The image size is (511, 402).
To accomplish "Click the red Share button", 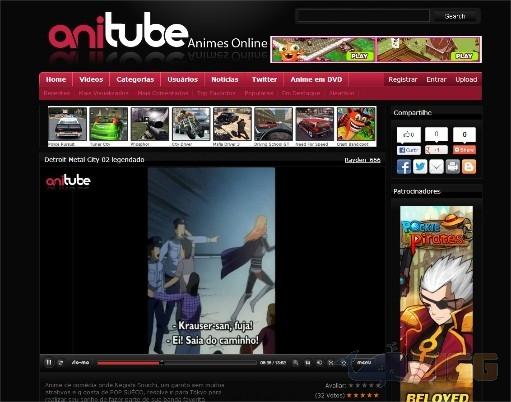I will click(464, 150).
